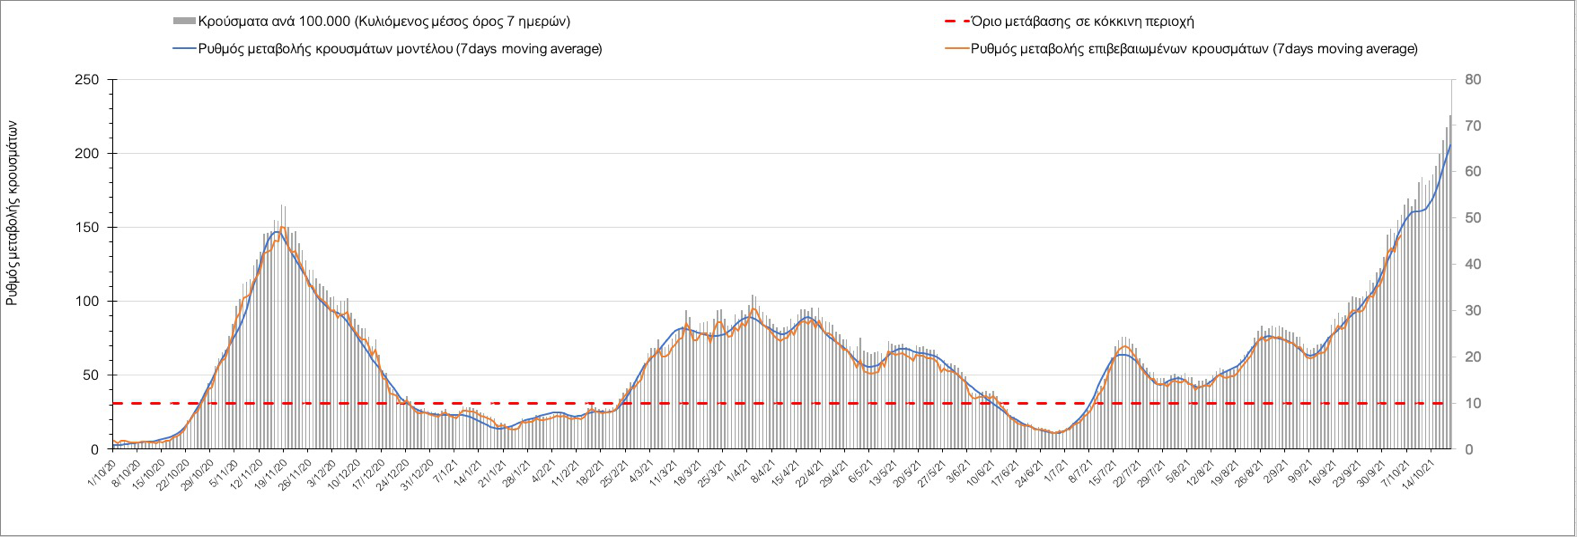Screen dimensions: 1577x537
Task: Click the 150 label on left axis
Action: click(87, 228)
